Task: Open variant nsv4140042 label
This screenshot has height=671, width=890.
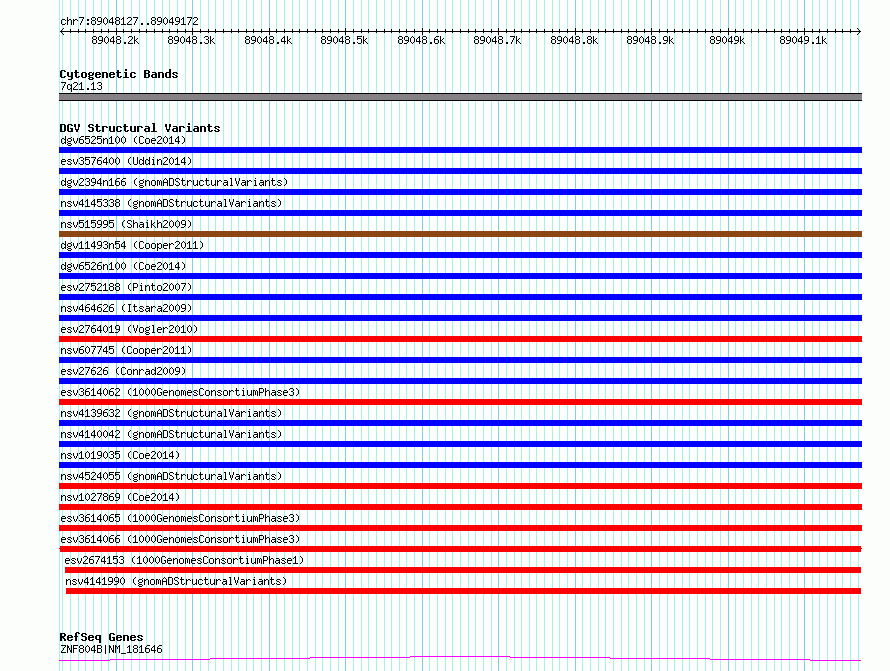Action: (x=171, y=434)
